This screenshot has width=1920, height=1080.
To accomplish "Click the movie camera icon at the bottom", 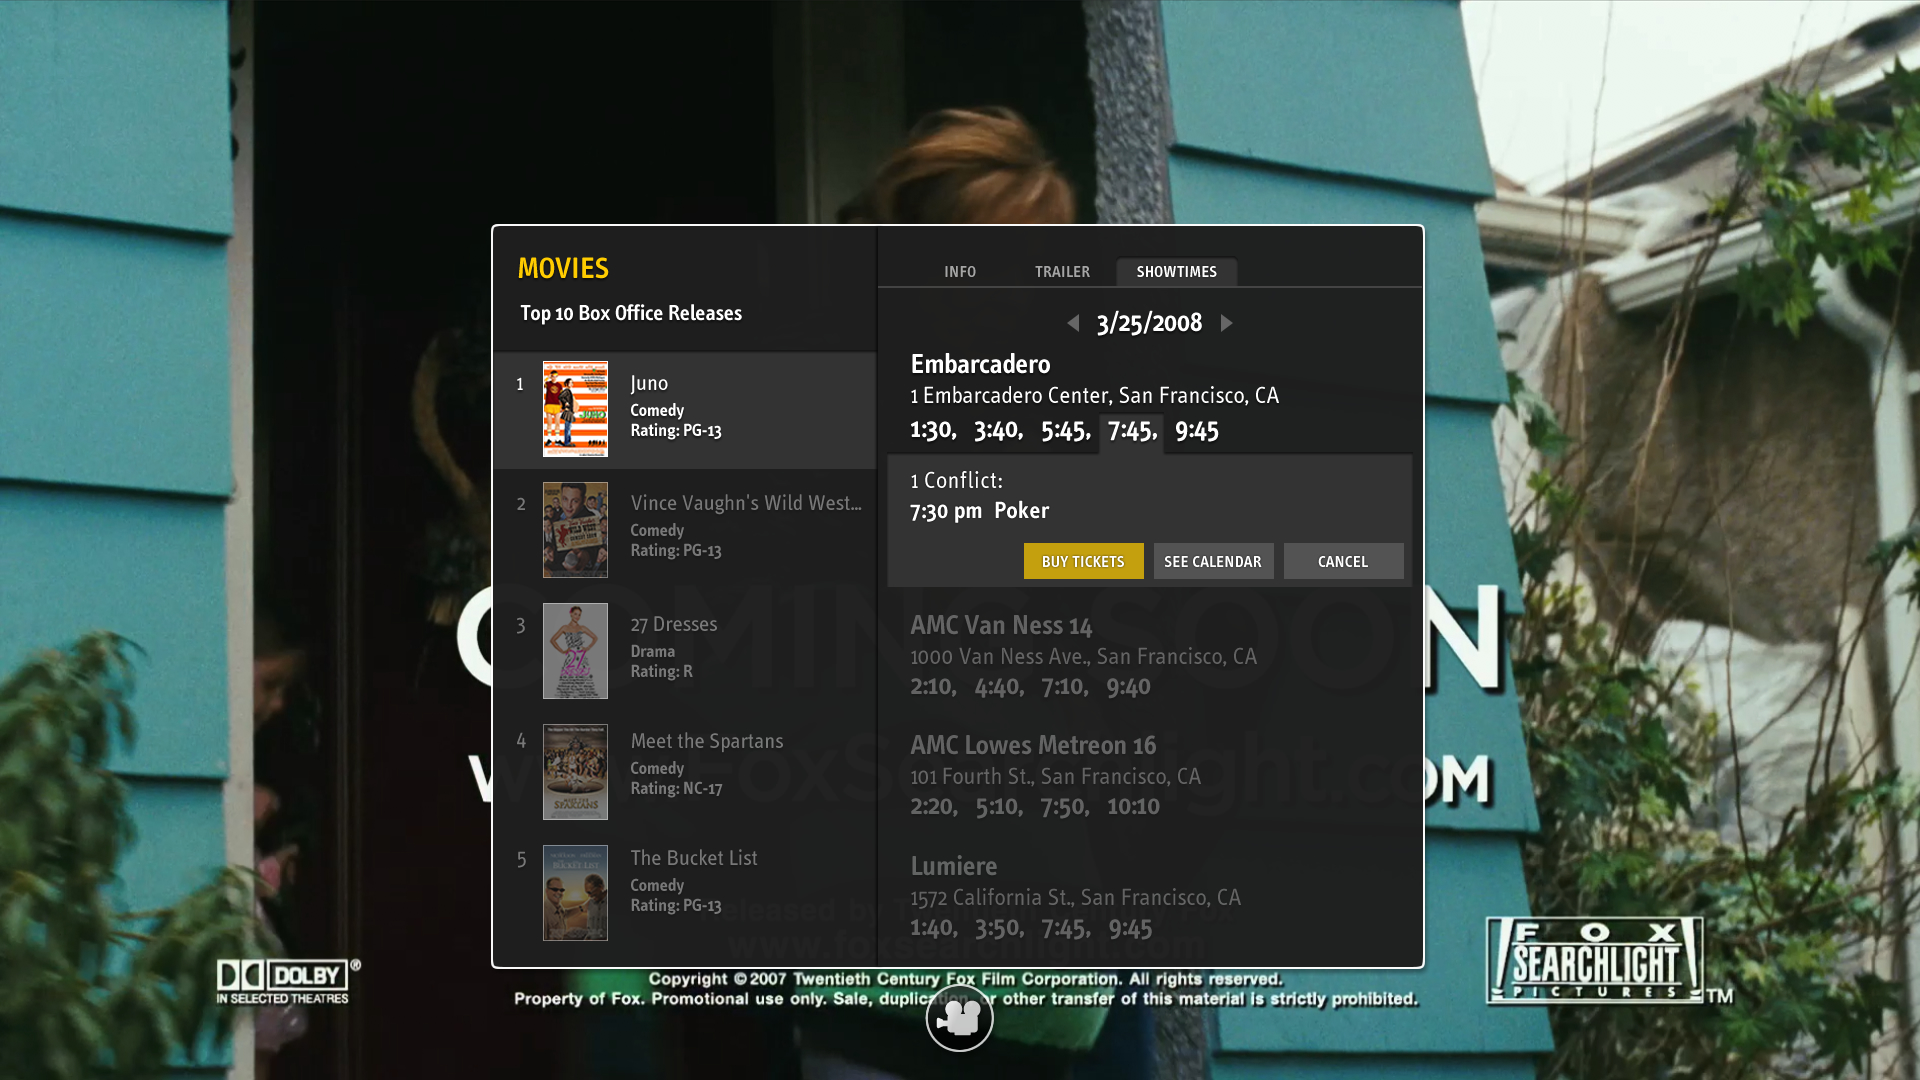I will click(959, 1018).
